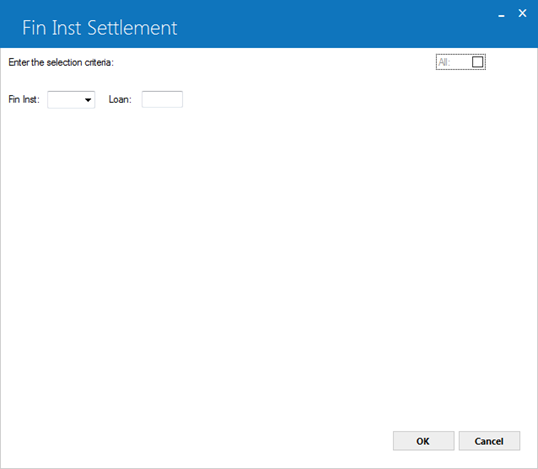Image resolution: width=538 pixels, height=469 pixels.
Task: Check the All checkbox
Action: [477, 62]
